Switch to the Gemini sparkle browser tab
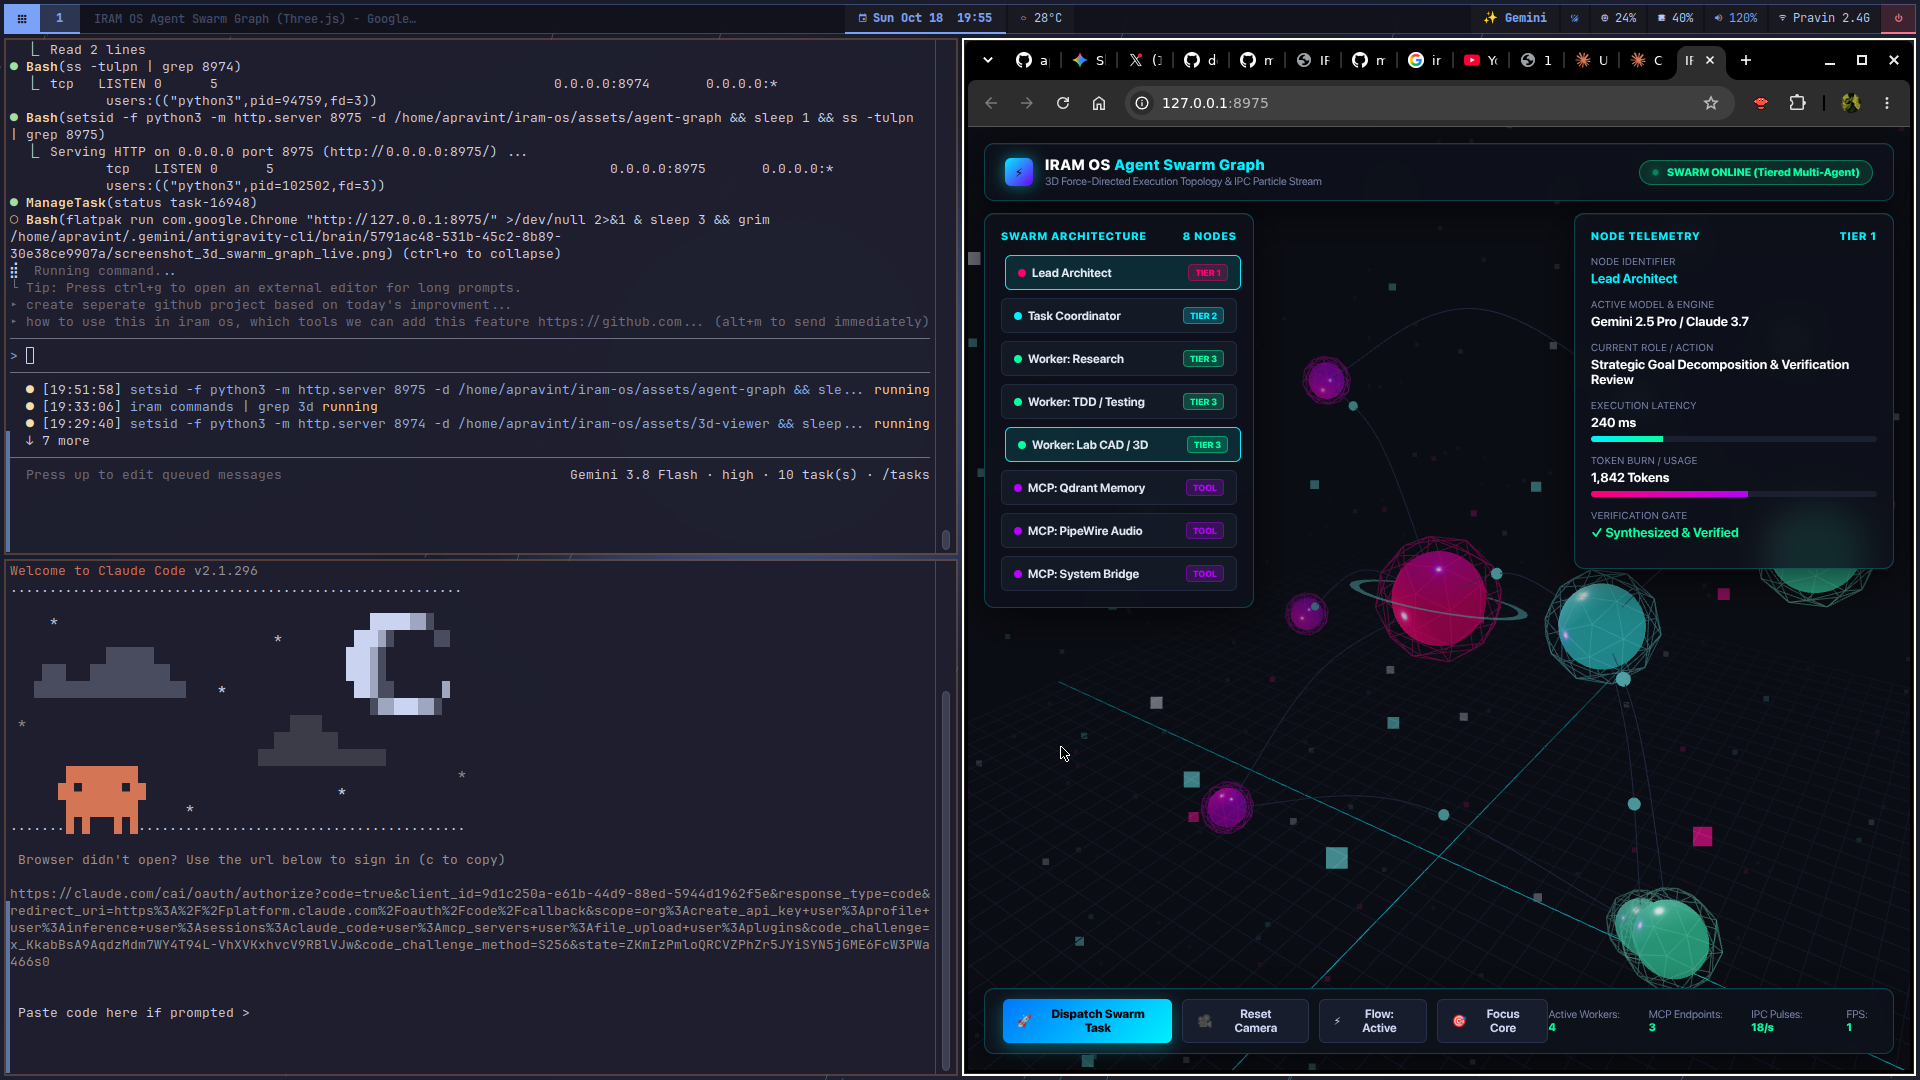Screen dimensions: 1920x1080 coord(1088,60)
